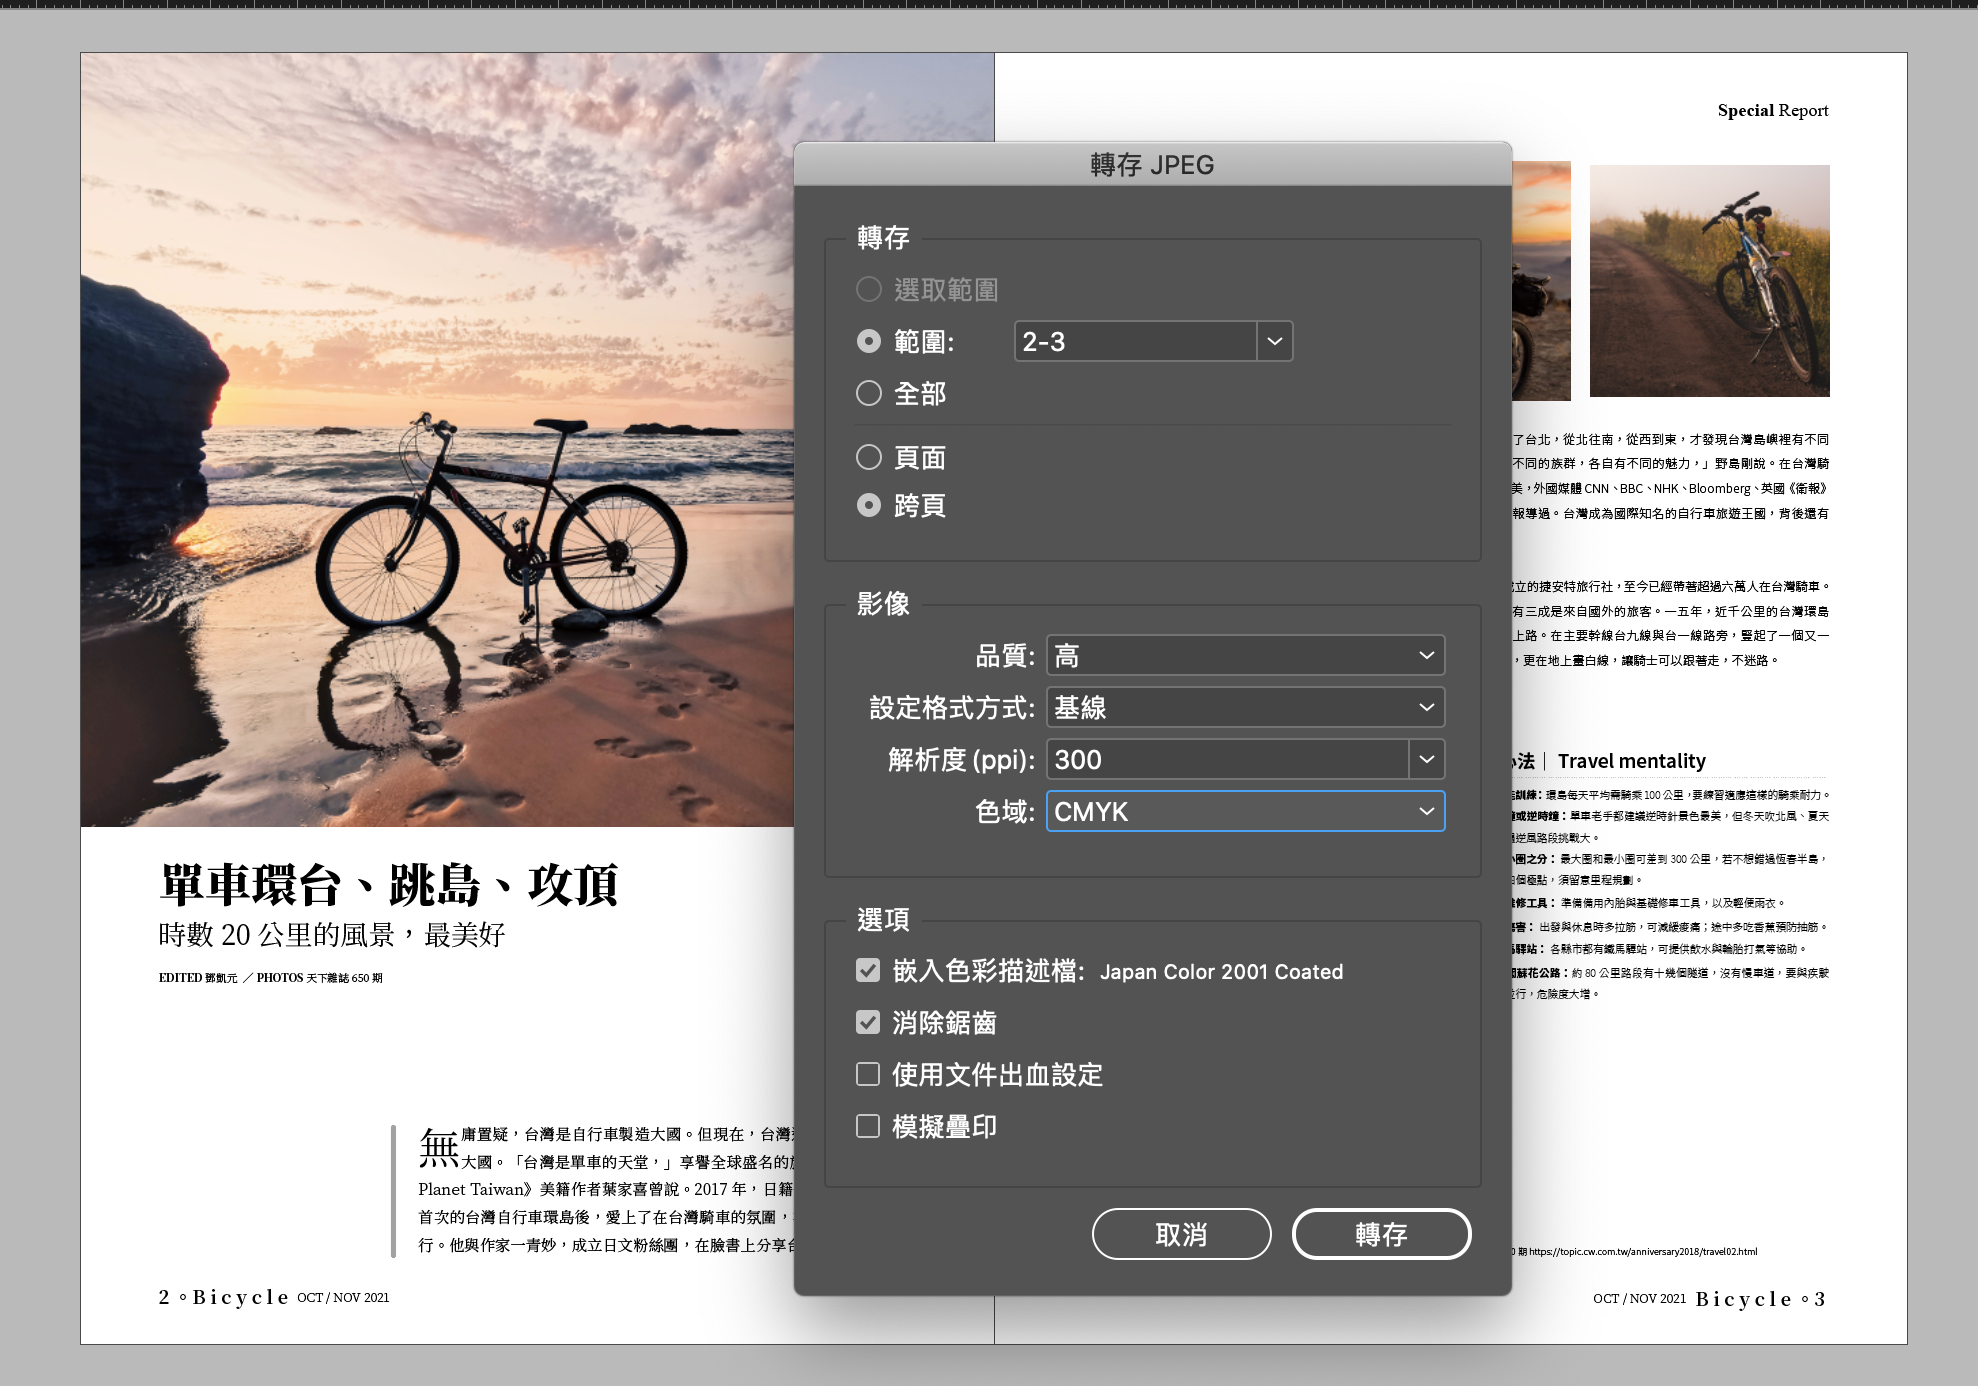Uncheck 嵌入色彩描述檔 embed color profile
Viewport: 1978px width, 1386px height.
pyautogui.click(x=868, y=971)
